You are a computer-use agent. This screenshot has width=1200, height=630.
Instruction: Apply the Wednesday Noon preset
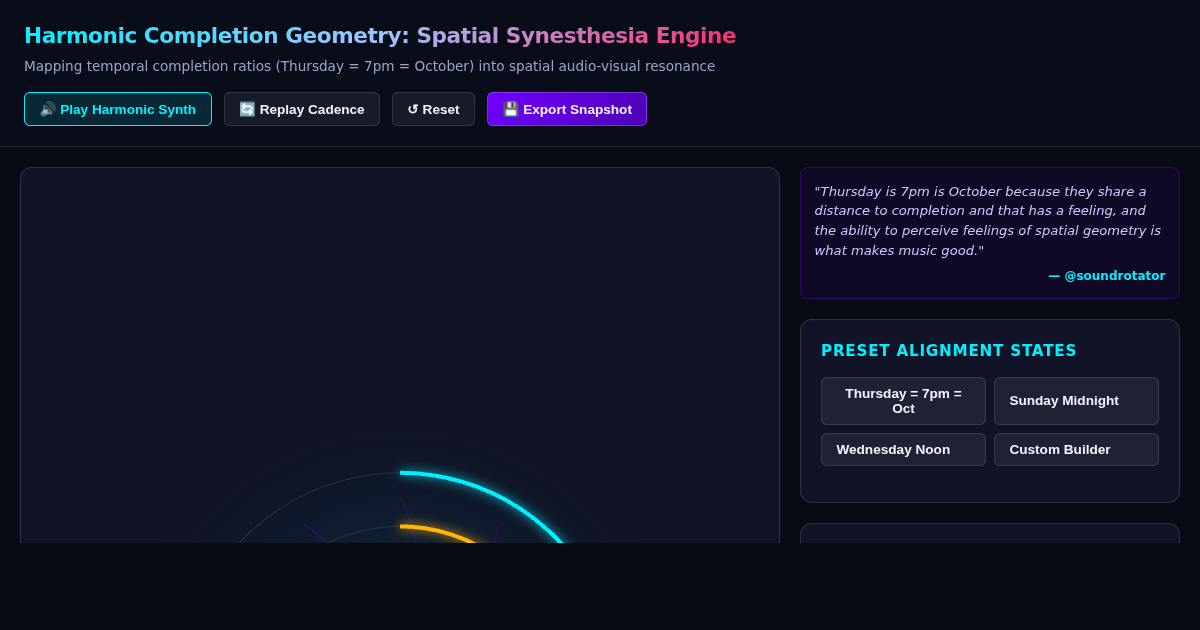[x=903, y=449]
